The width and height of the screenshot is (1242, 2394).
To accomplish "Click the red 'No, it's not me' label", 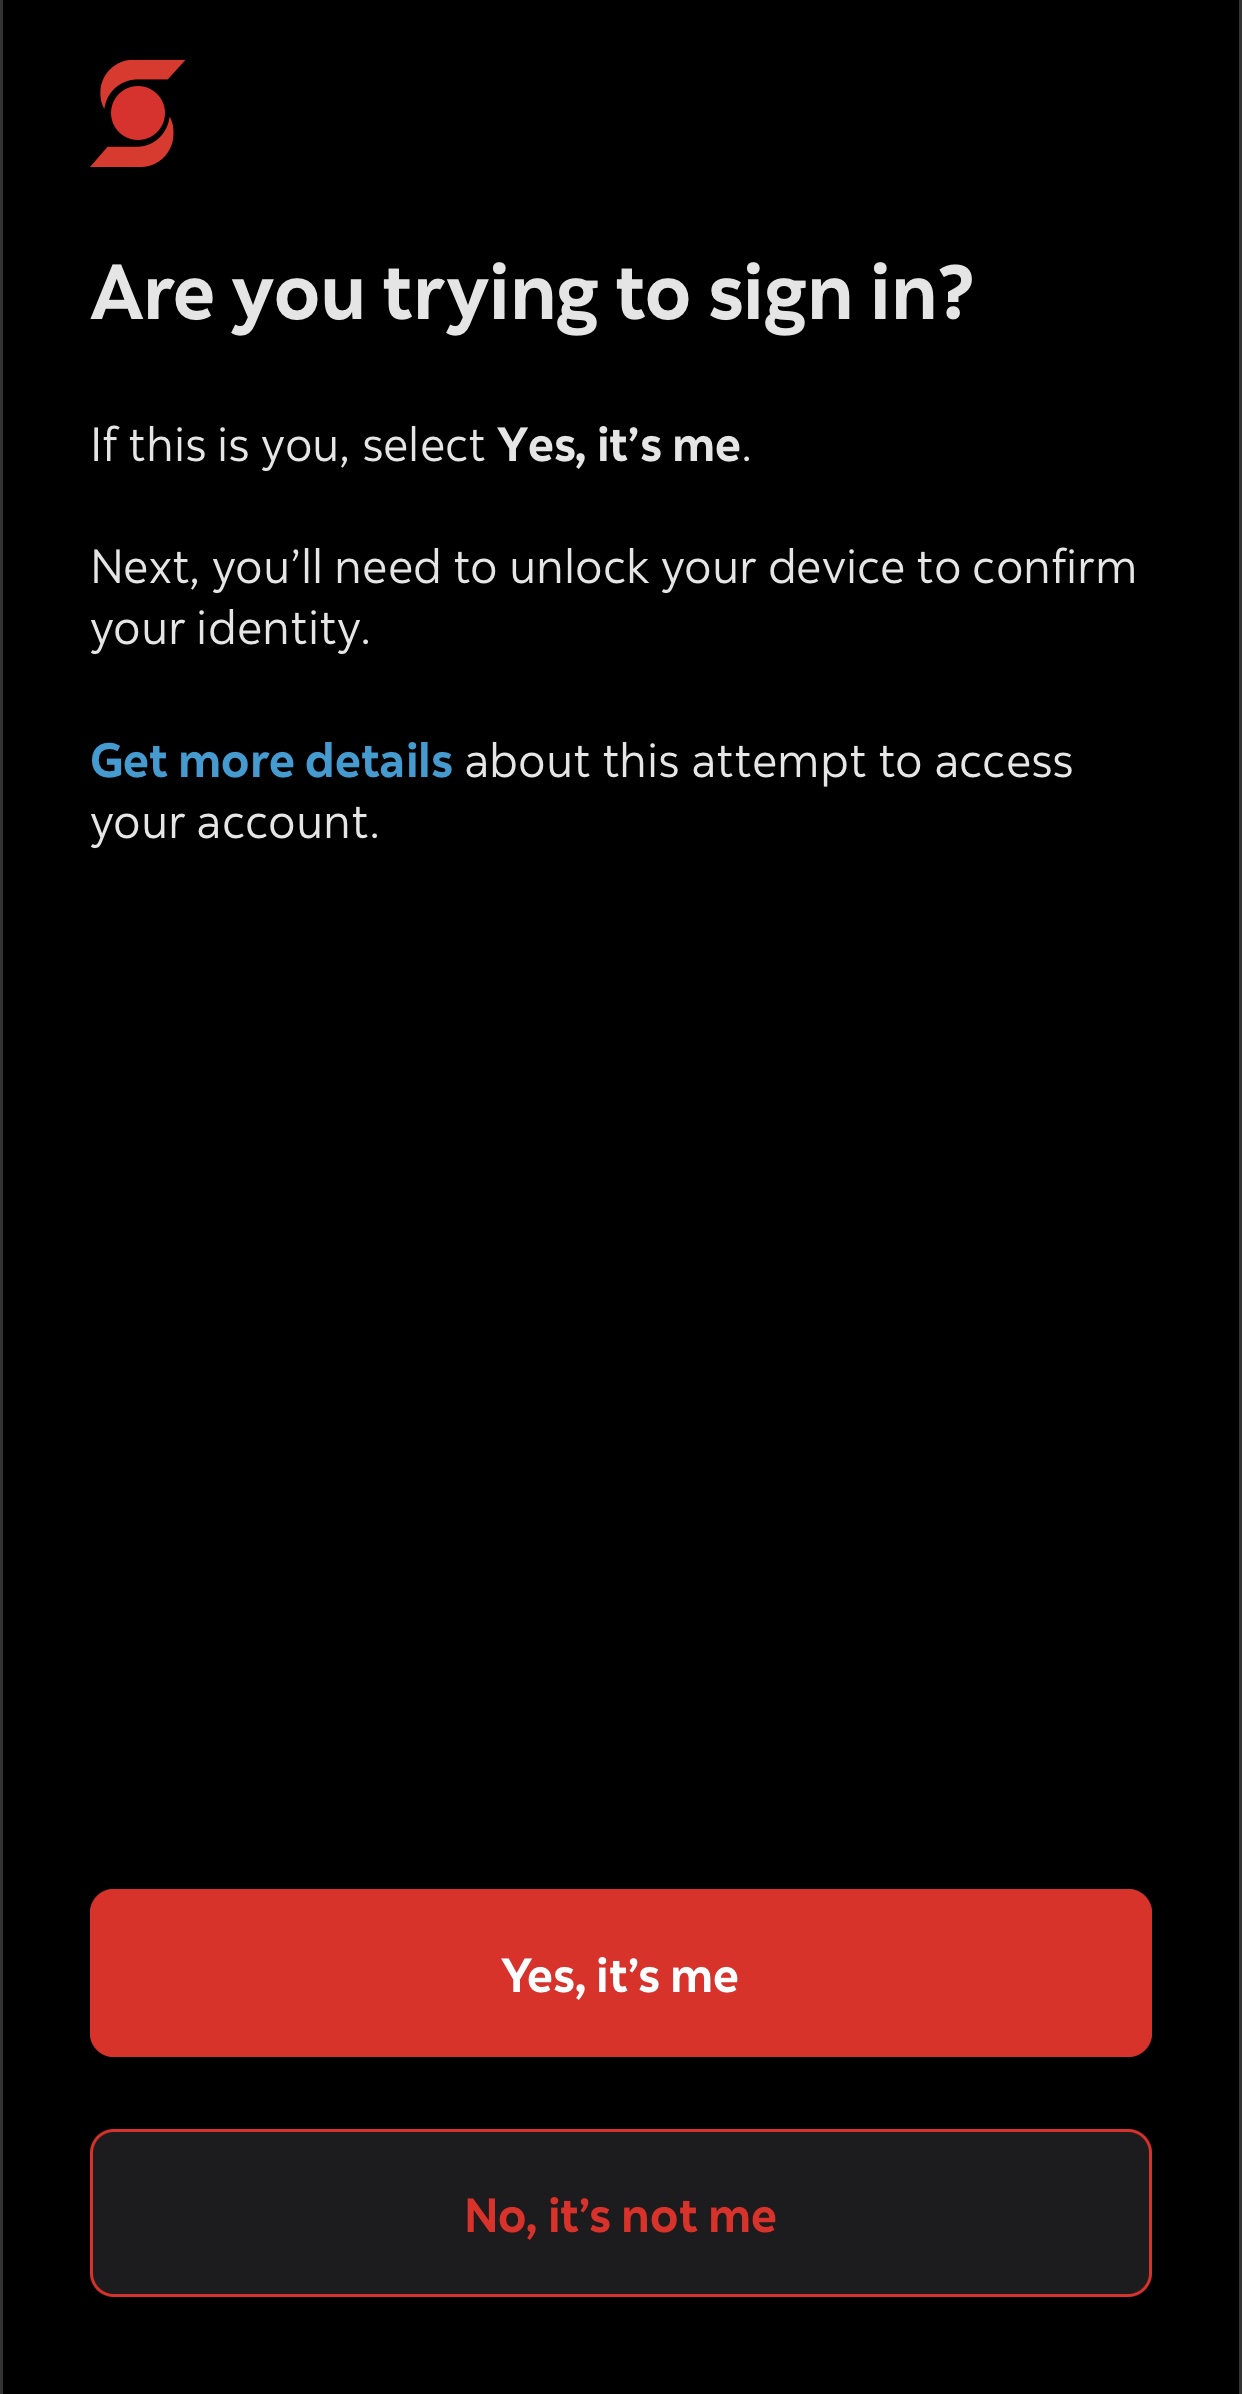I will (621, 2216).
